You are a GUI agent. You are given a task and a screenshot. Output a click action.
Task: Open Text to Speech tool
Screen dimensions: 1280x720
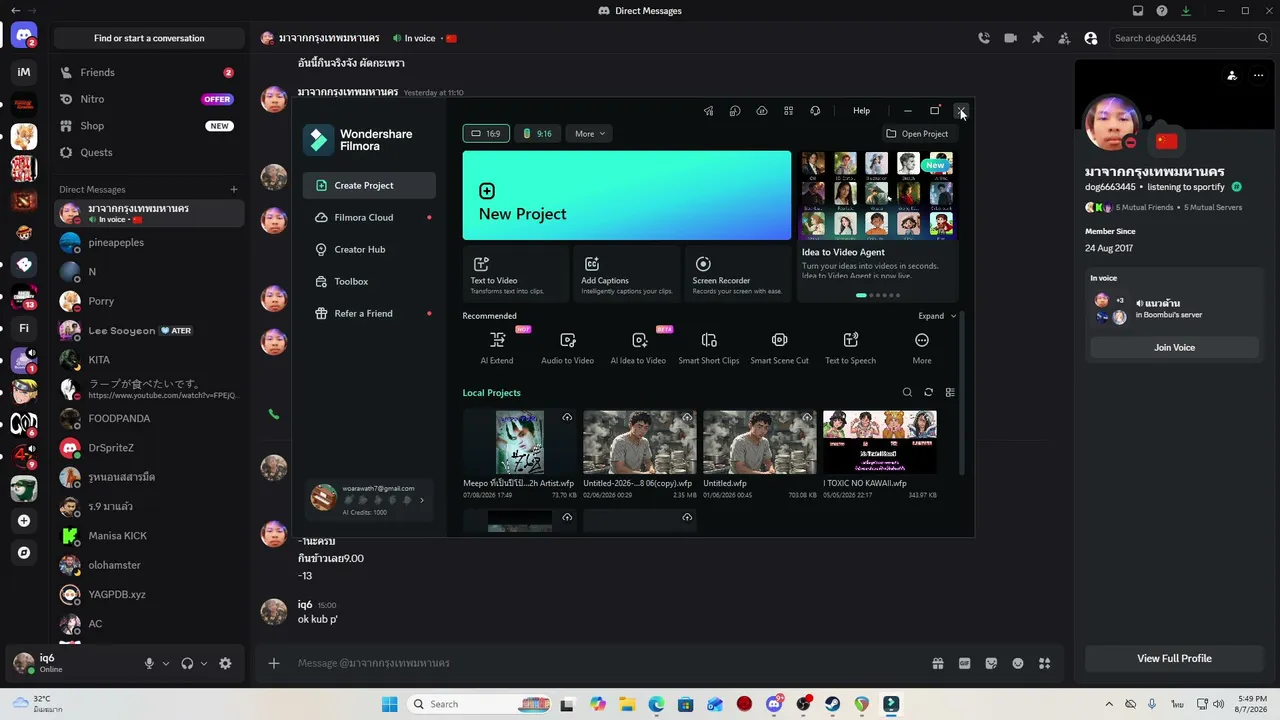850,348
